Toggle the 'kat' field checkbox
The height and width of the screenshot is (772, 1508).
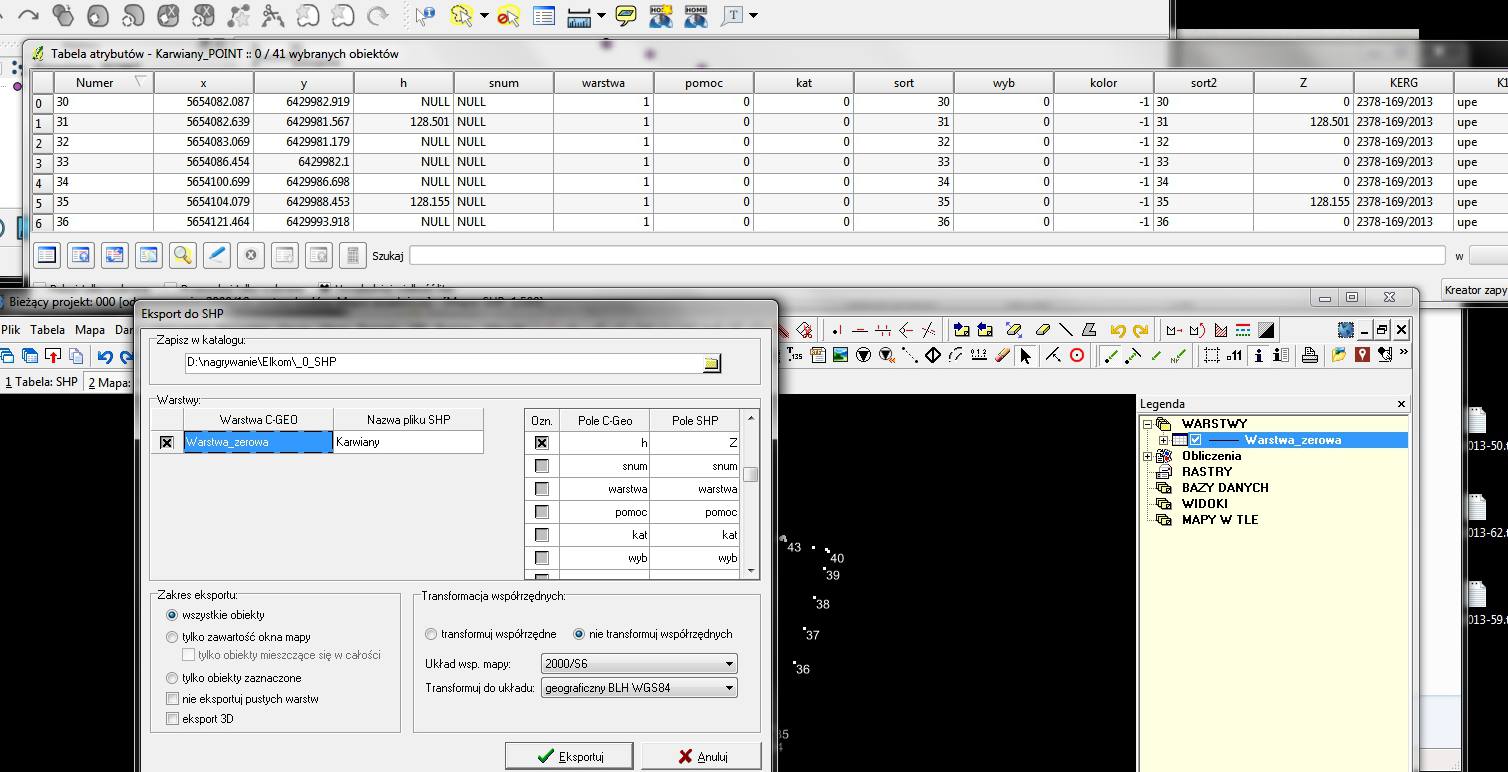click(541, 535)
